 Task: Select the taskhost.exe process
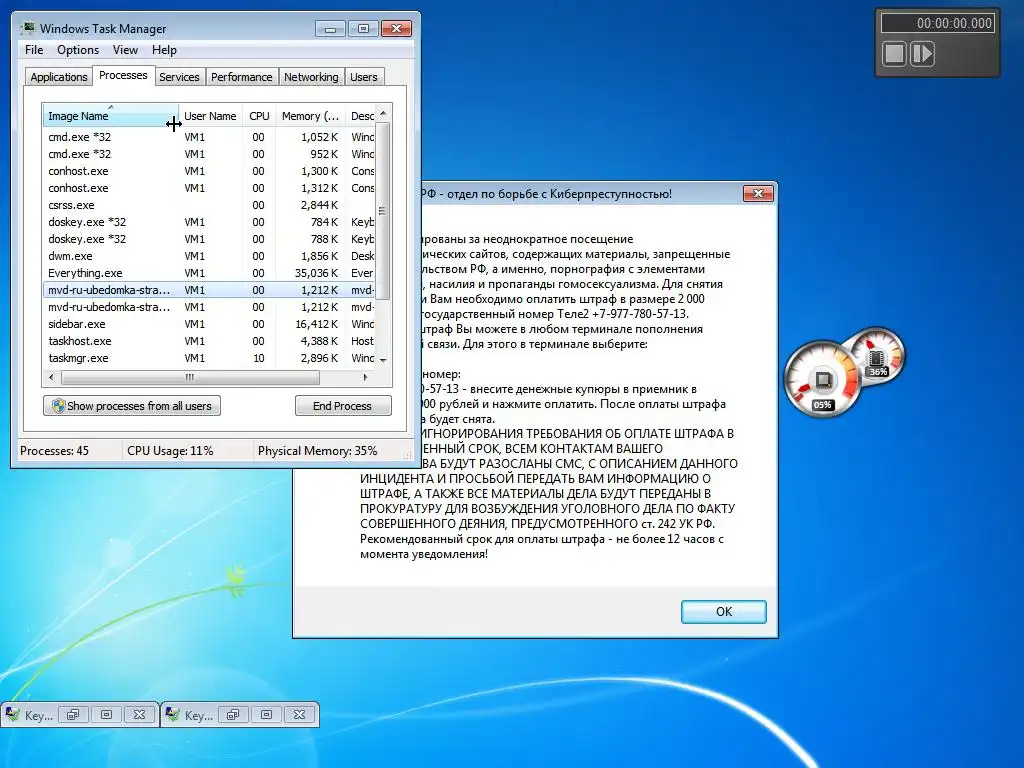[209, 341]
